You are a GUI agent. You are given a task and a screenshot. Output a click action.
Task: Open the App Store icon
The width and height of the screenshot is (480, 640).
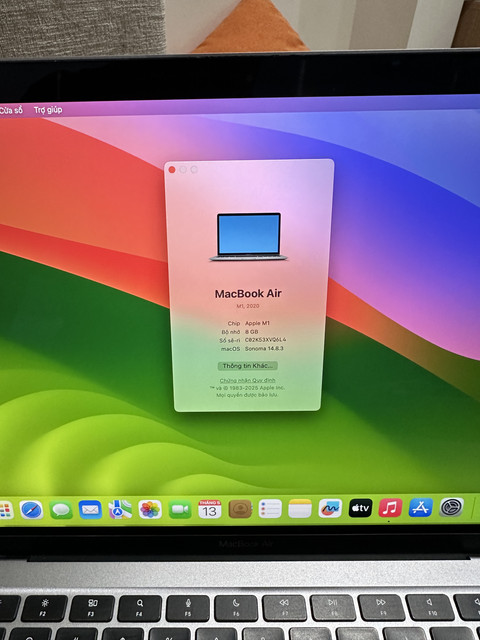tap(421, 507)
